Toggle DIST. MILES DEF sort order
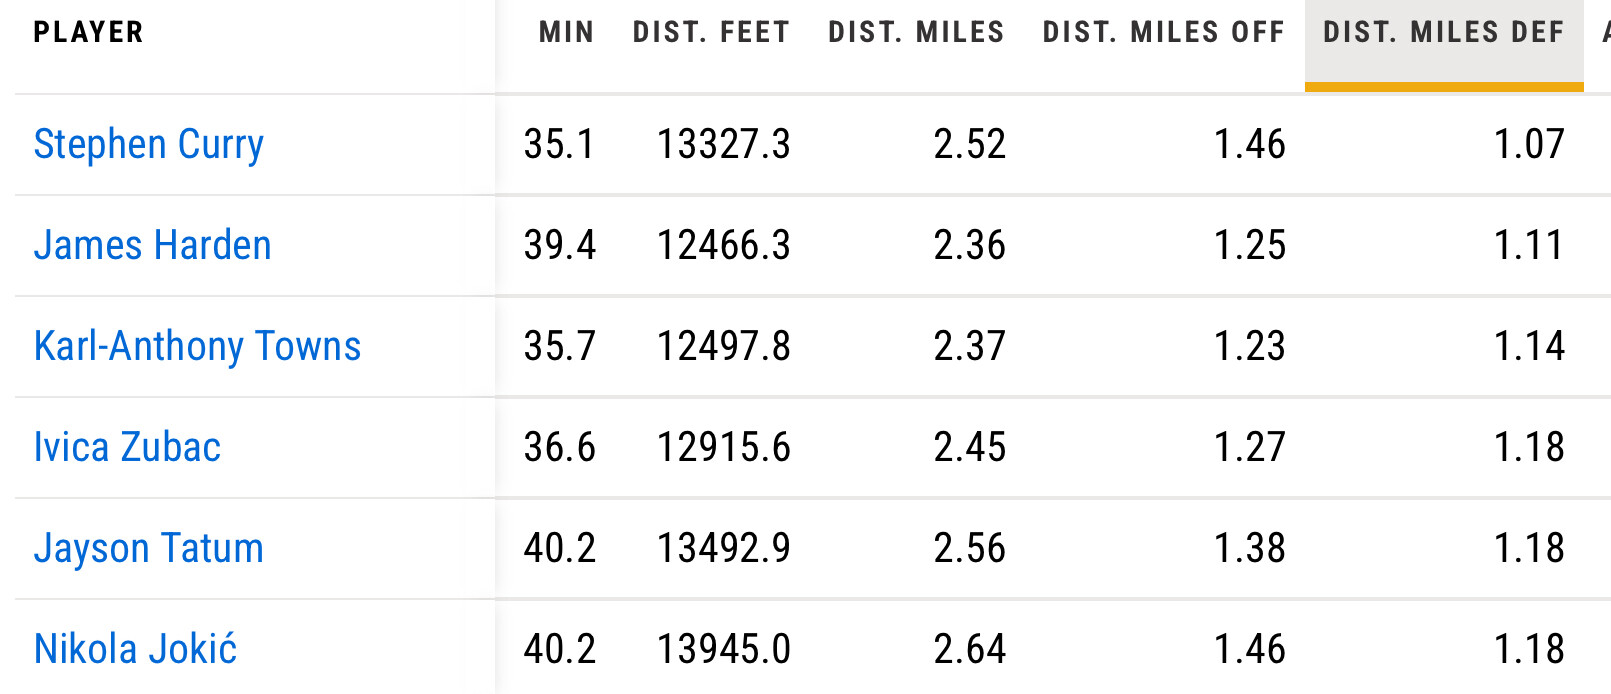Screen dimensions: 1611x694 1443,33
